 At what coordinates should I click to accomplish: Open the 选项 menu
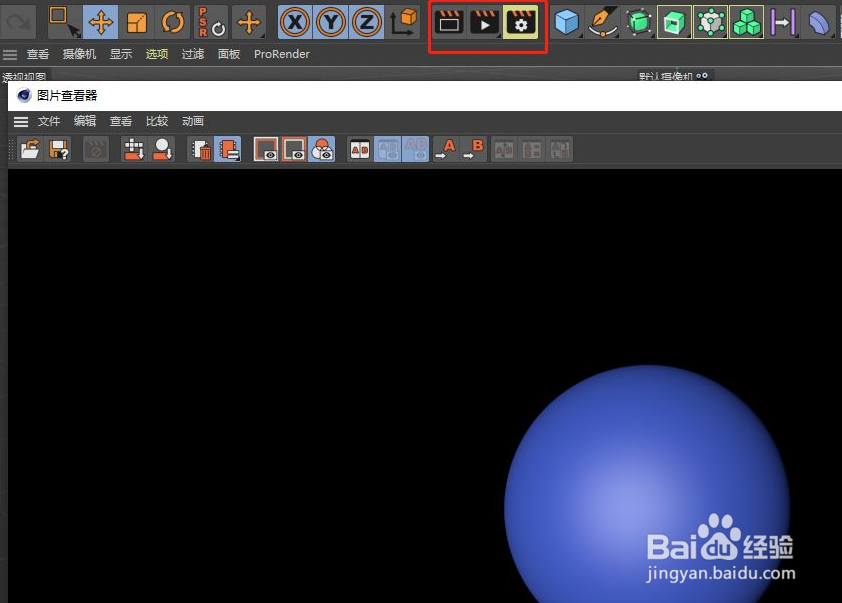click(157, 54)
